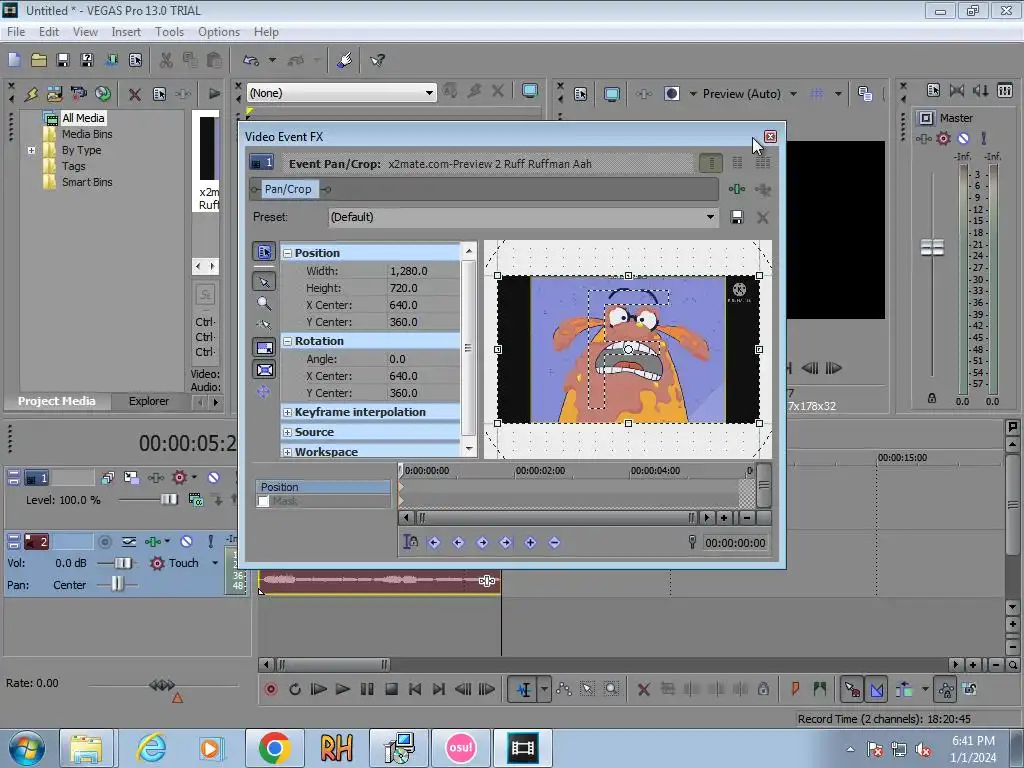Select the Normal Edit Tool in bottom toolbar

pyautogui.click(x=524, y=689)
